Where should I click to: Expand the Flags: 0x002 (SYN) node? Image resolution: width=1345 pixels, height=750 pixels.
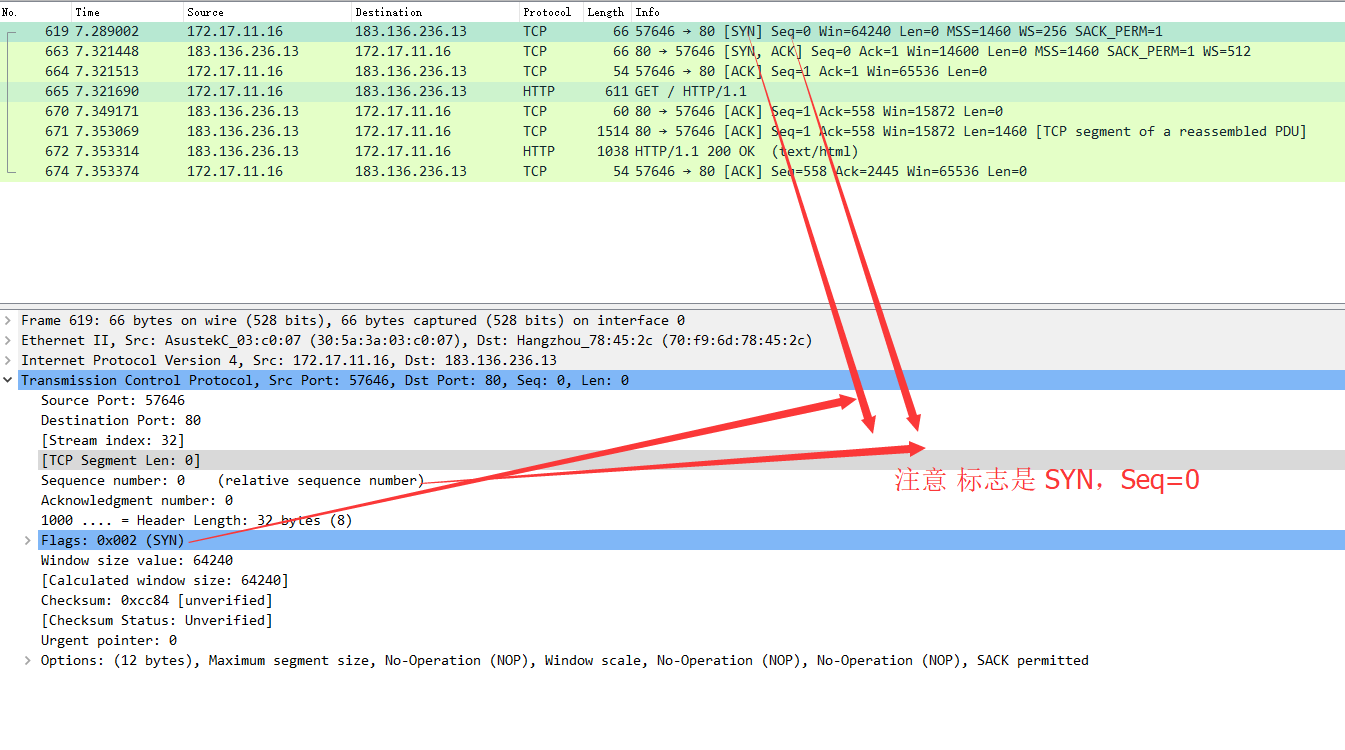[28, 541]
